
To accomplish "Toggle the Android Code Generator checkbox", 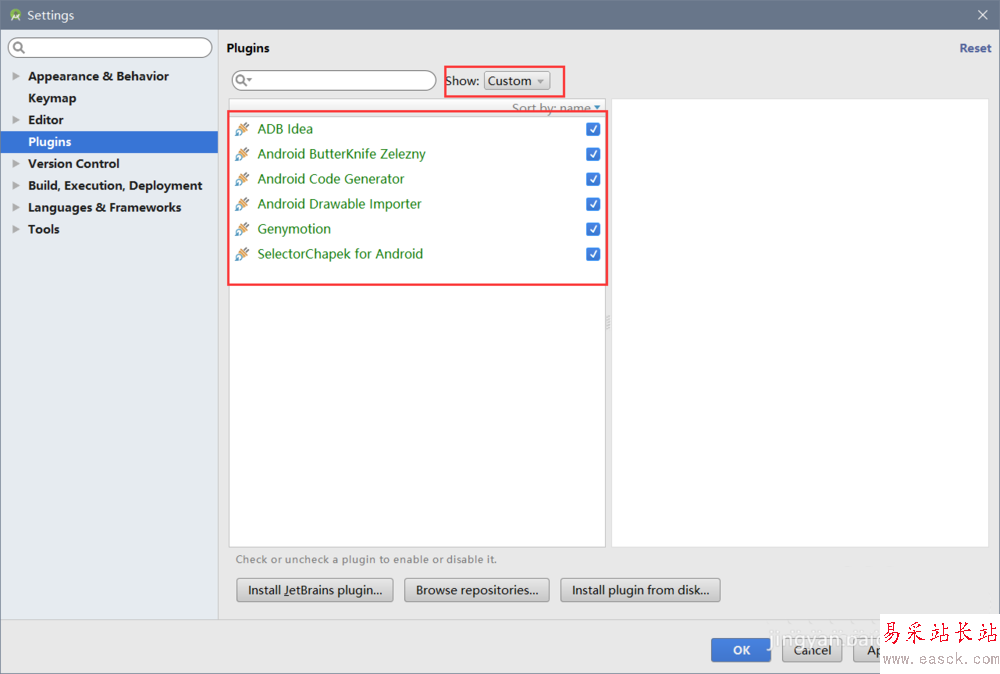I will pyautogui.click(x=593, y=179).
